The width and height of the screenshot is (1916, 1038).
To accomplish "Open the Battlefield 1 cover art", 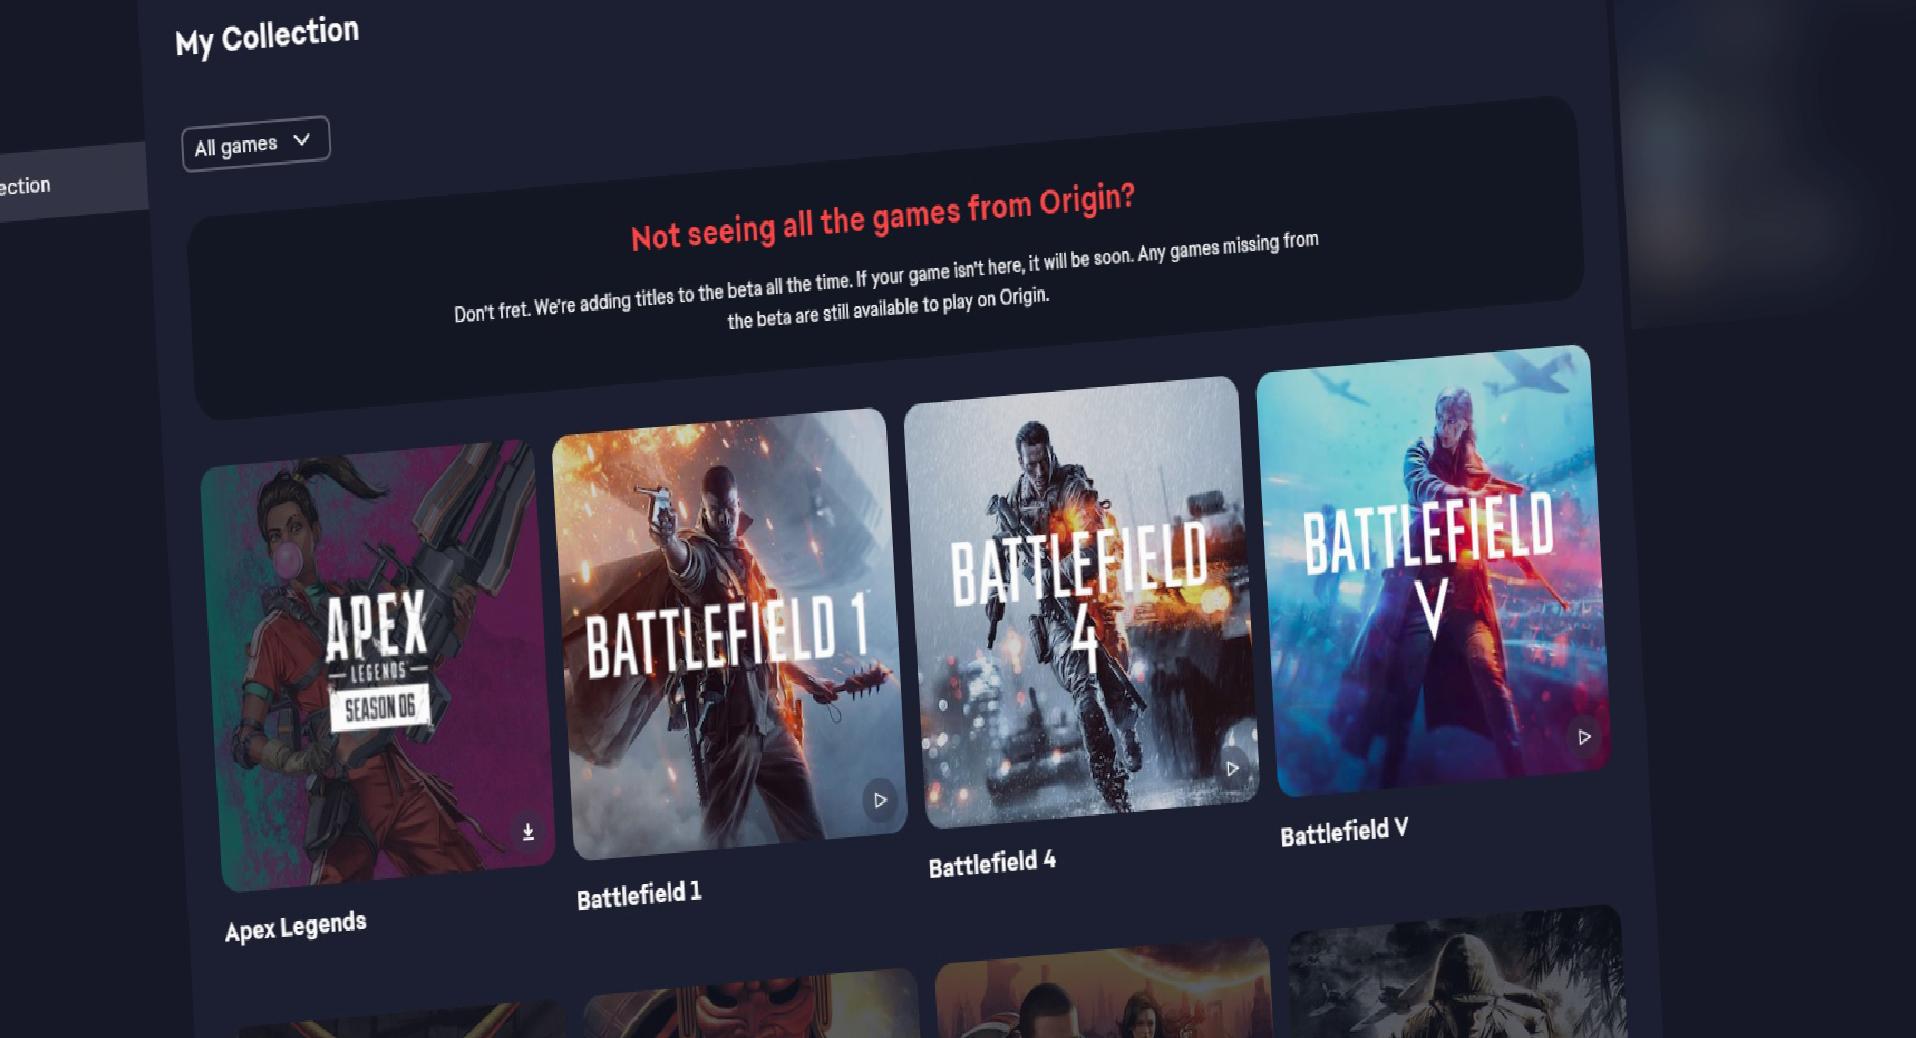I will point(730,633).
